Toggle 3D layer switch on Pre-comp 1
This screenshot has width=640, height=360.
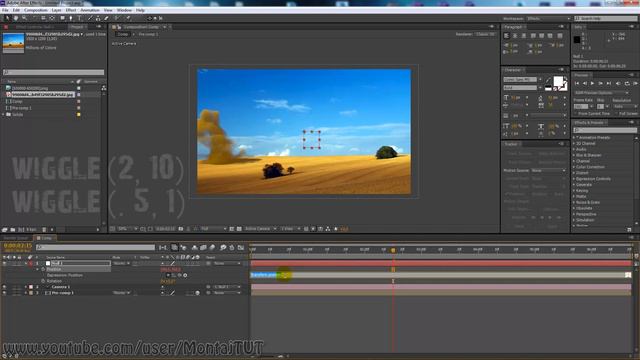click(198, 293)
